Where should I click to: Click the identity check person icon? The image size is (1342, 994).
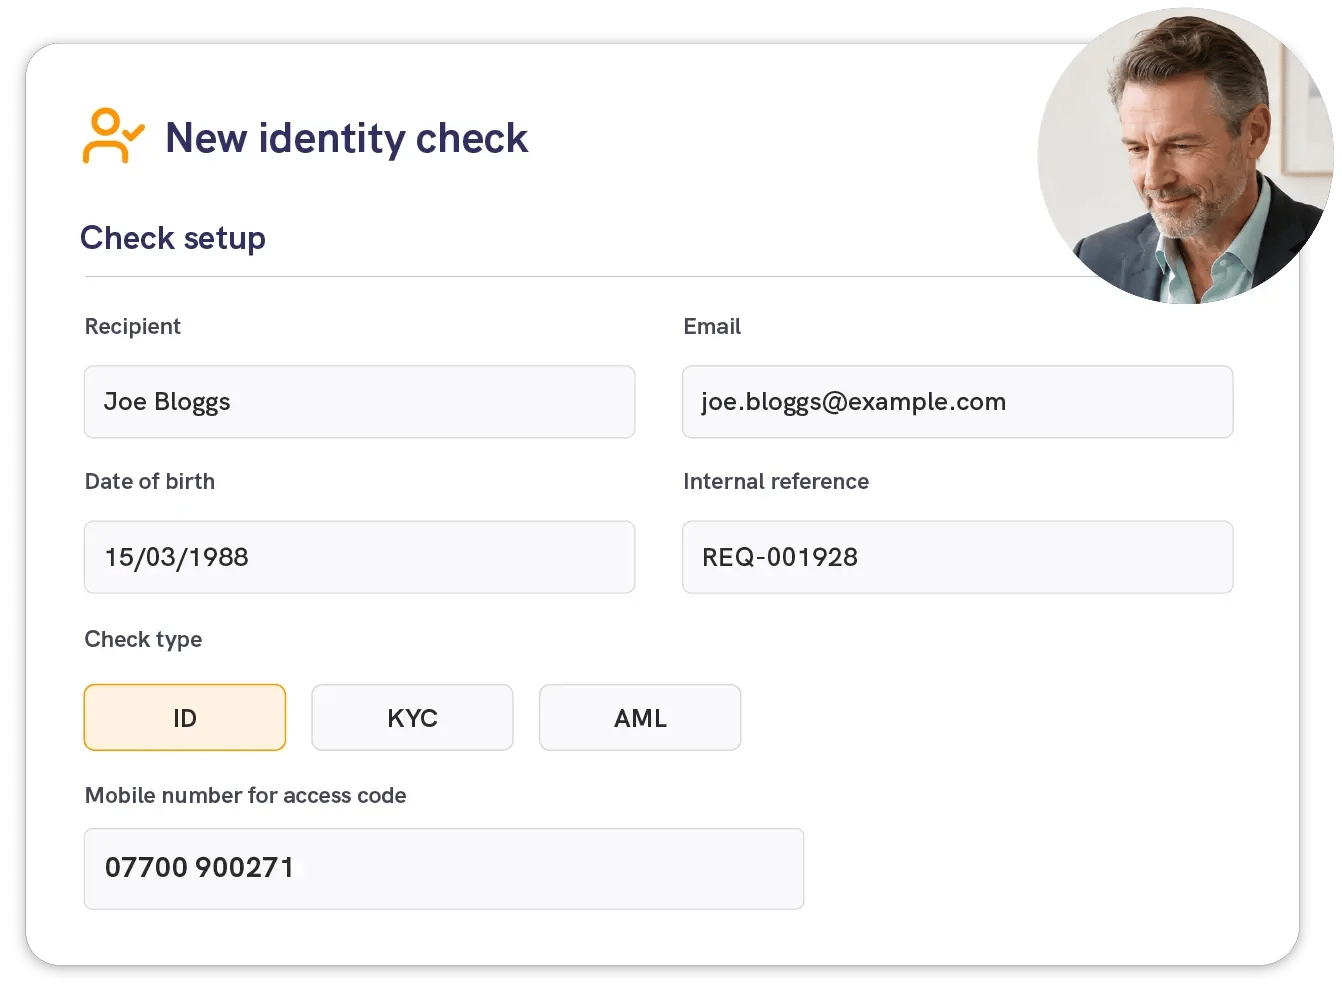click(113, 136)
